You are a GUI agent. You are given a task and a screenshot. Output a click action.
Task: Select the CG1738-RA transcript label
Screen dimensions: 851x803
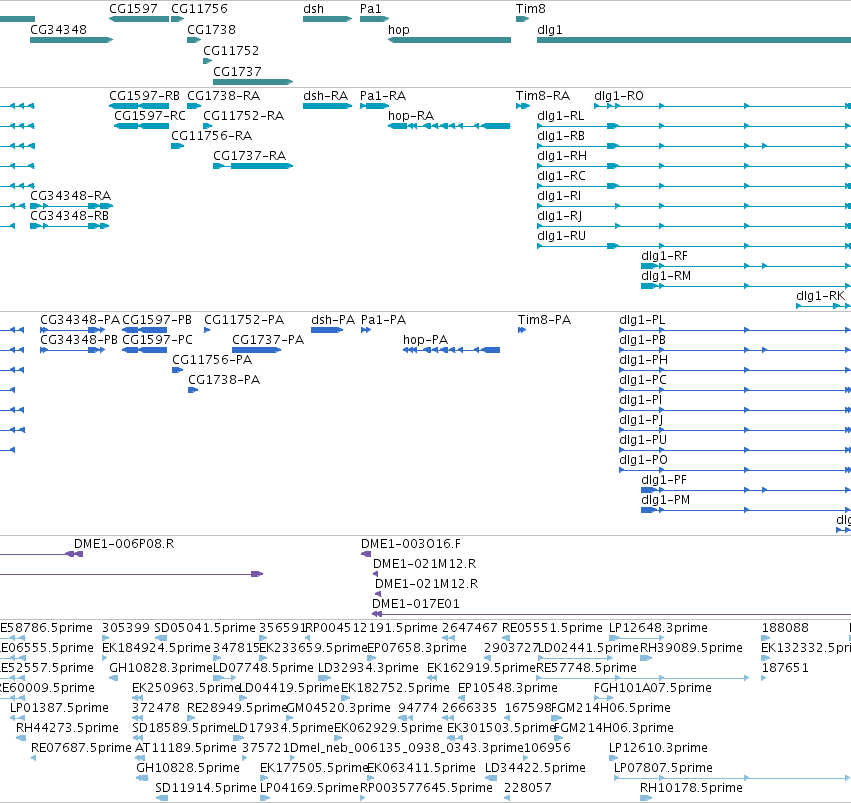[x=224, y=96]
